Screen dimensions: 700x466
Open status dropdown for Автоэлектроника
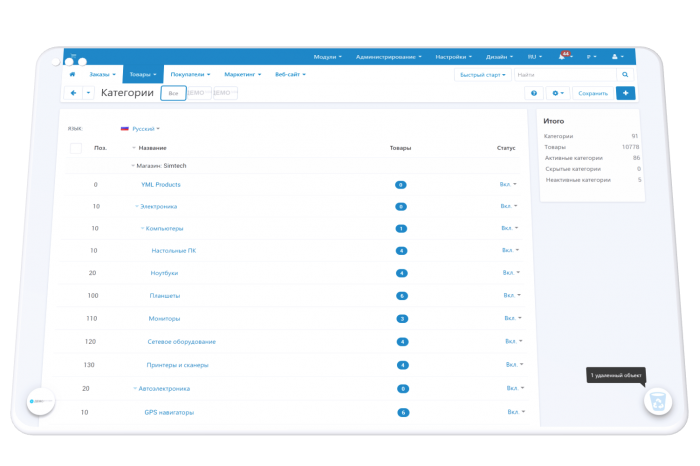515,388
